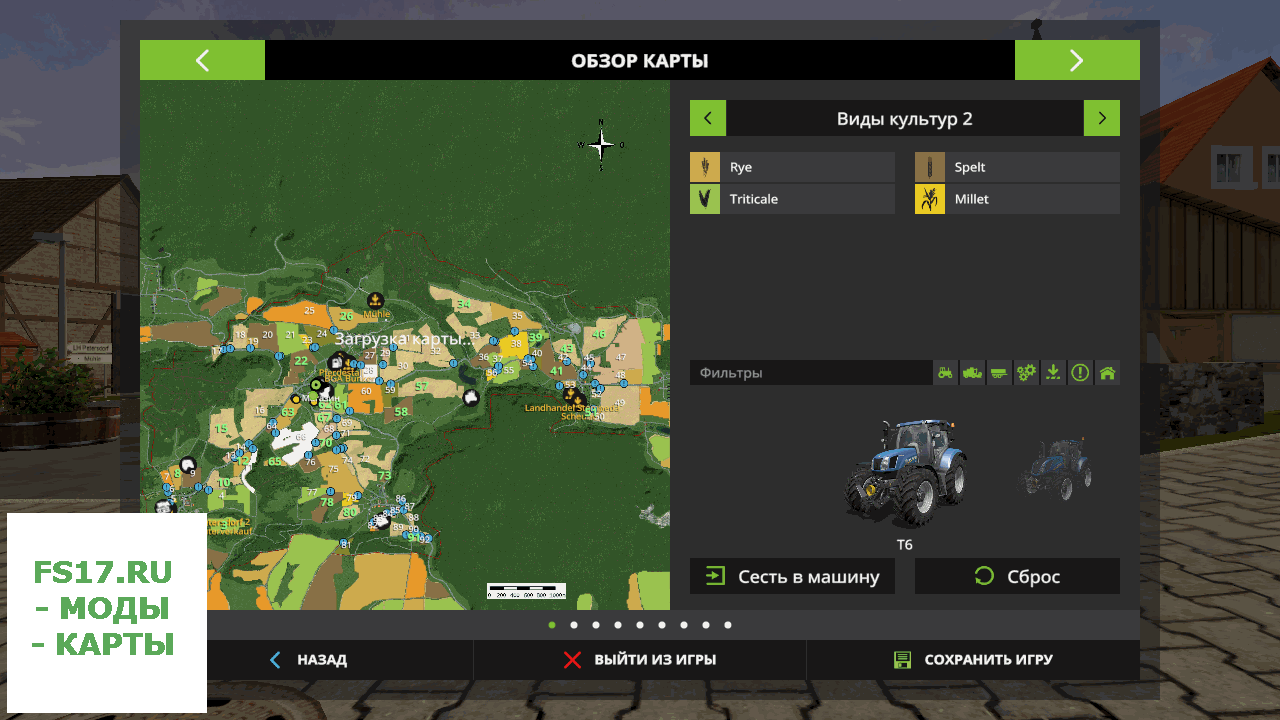Click the orange field 60 on the map

[366, 390]
